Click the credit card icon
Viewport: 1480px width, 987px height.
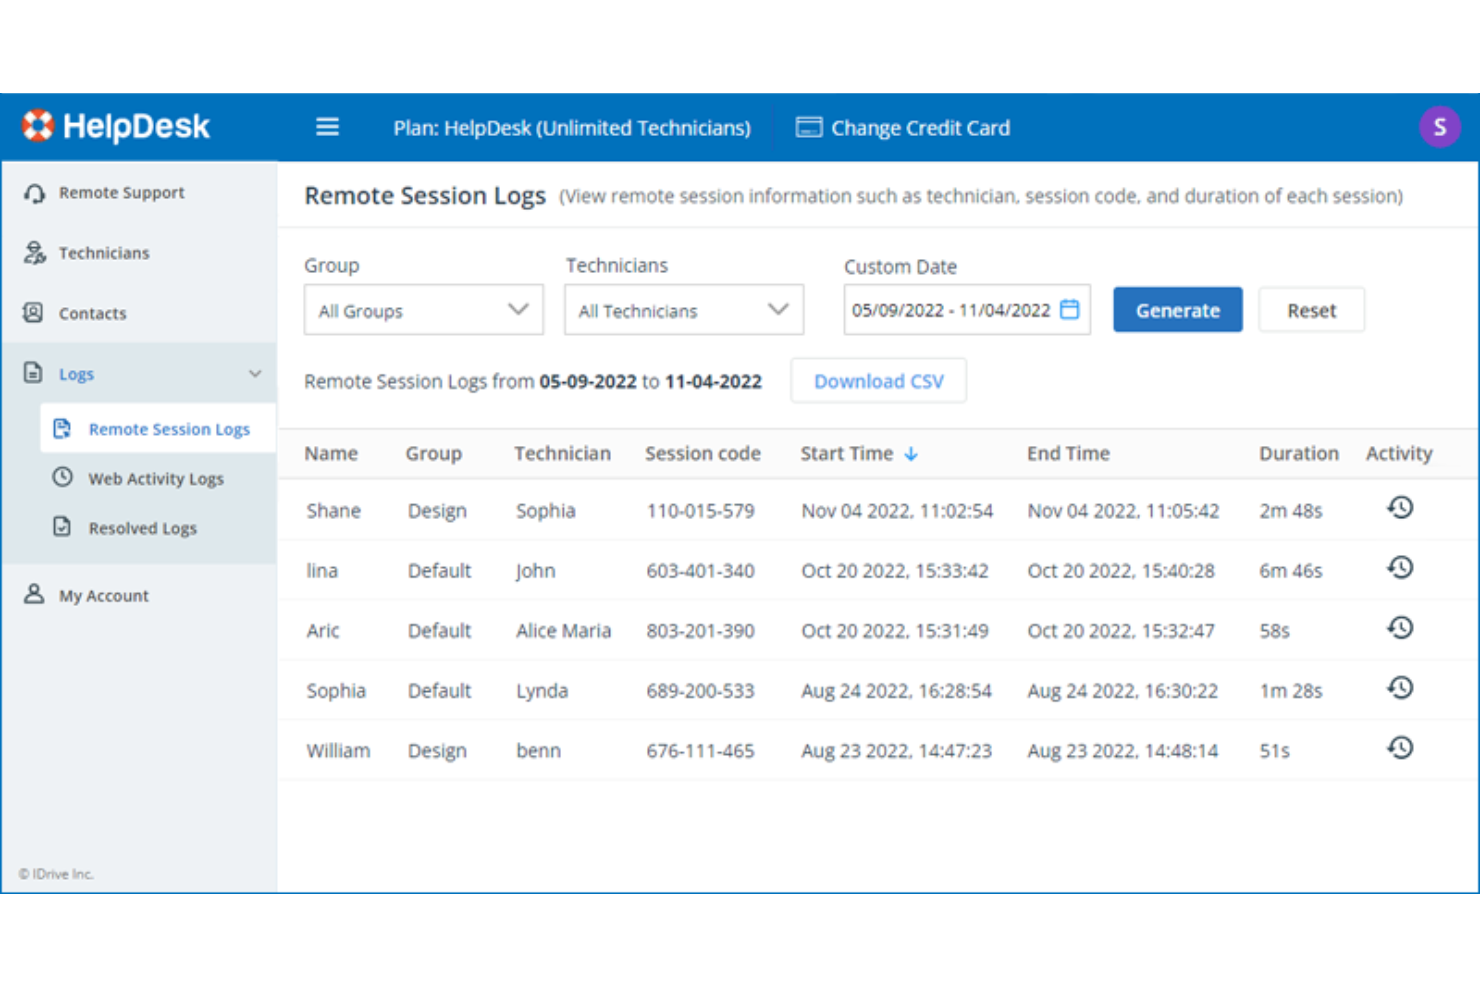coord(809,127)
